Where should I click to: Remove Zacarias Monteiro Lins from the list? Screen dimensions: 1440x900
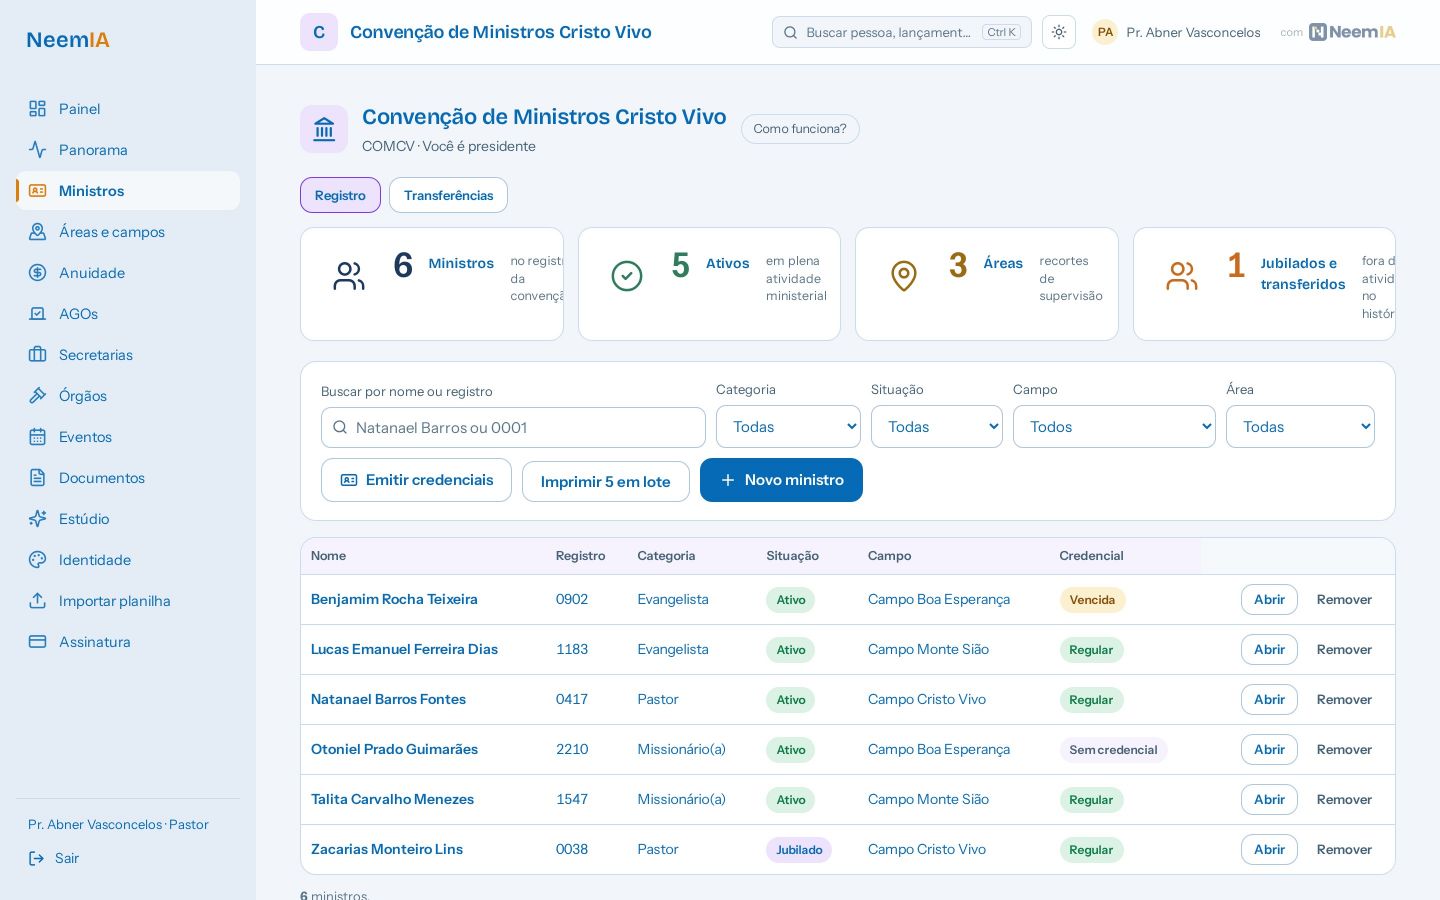pyautogui.click(x=1344, y=850)
